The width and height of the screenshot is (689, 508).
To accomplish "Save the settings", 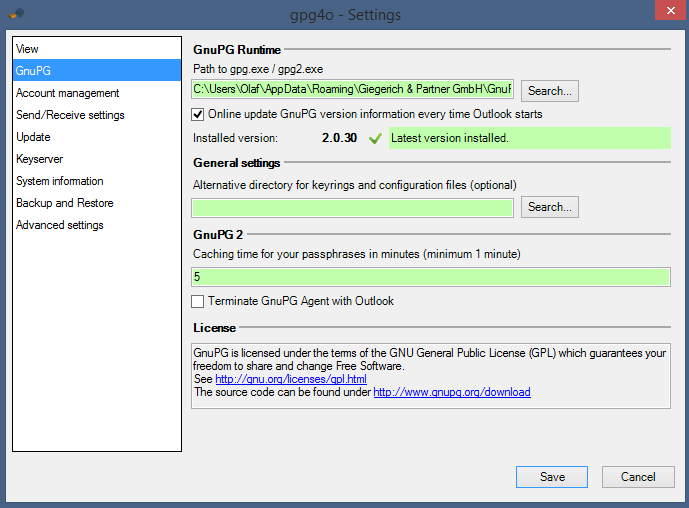I will (552, 477).
